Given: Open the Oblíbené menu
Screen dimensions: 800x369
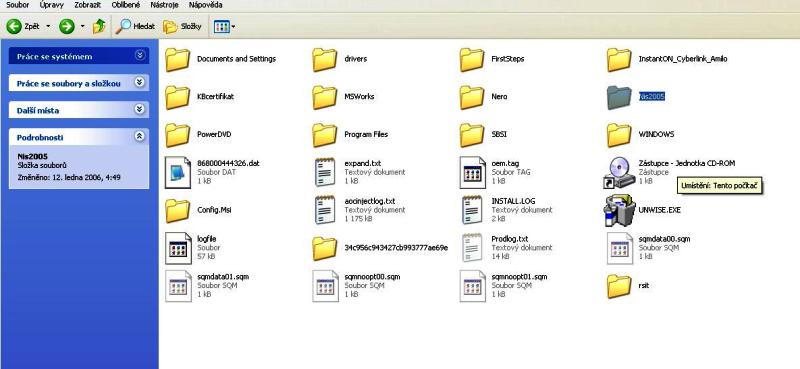Looking at the screenshot, I should tap(126, 5).
